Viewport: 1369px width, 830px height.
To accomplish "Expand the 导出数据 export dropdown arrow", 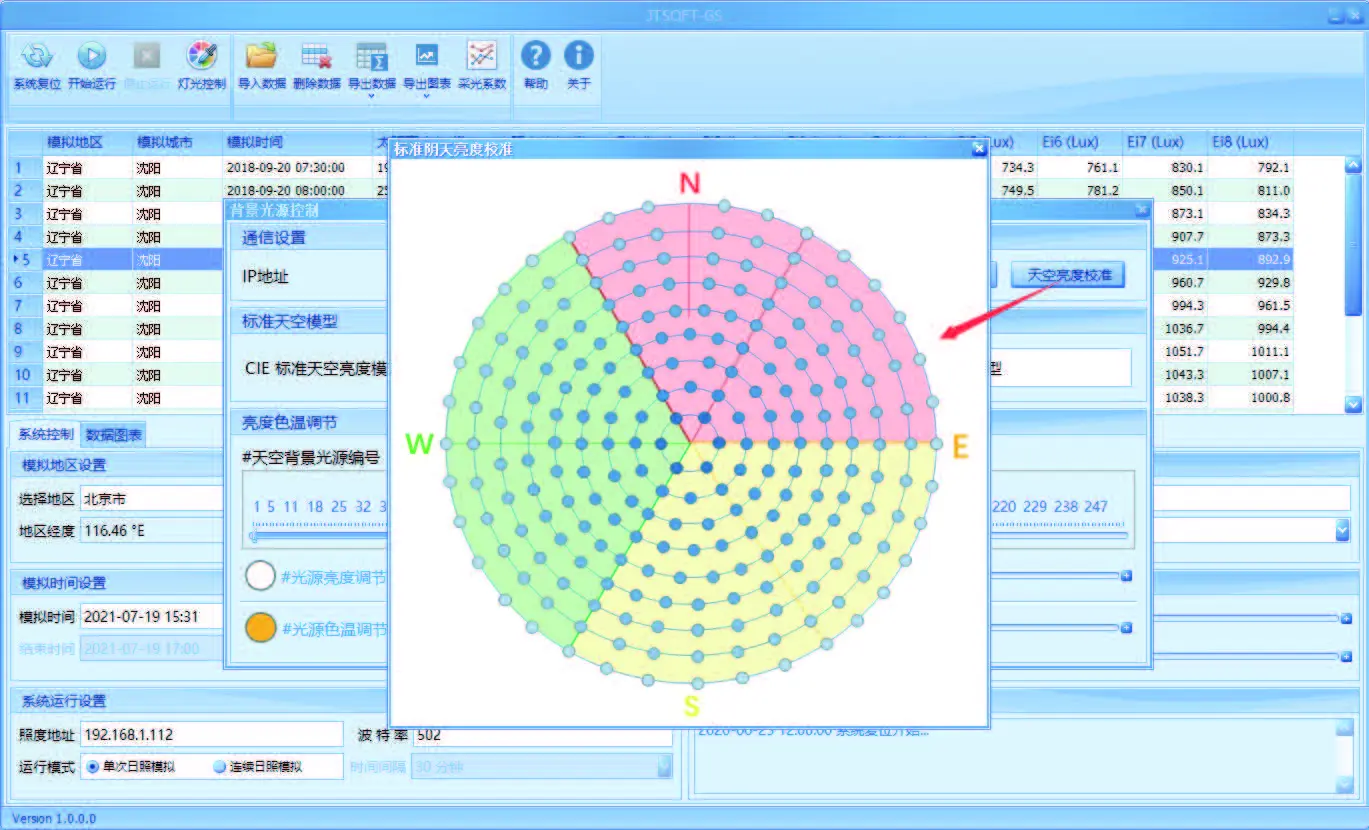I will coord(371,96).
